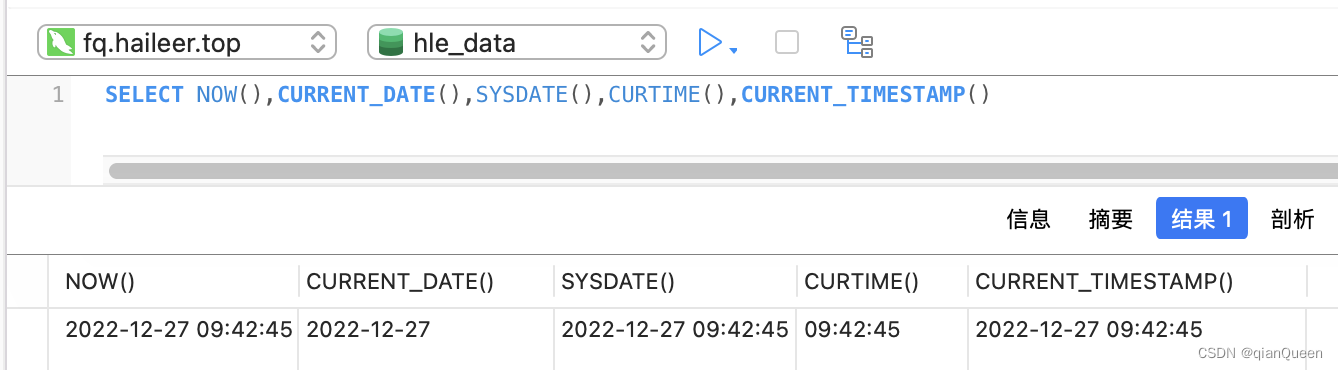Open the fq.haileer.top connection dropdown
1338x370 pixels.
(187, 43)
